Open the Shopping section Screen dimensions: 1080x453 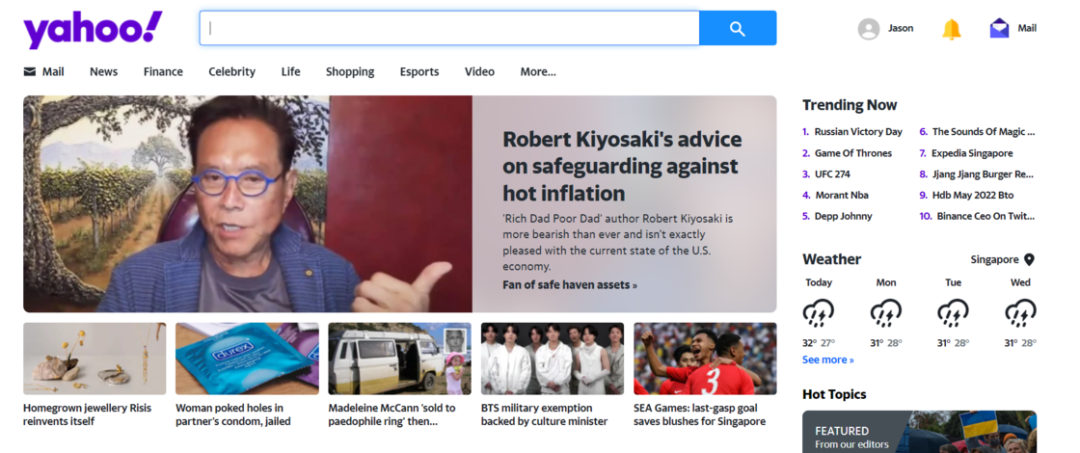(350, 72)
